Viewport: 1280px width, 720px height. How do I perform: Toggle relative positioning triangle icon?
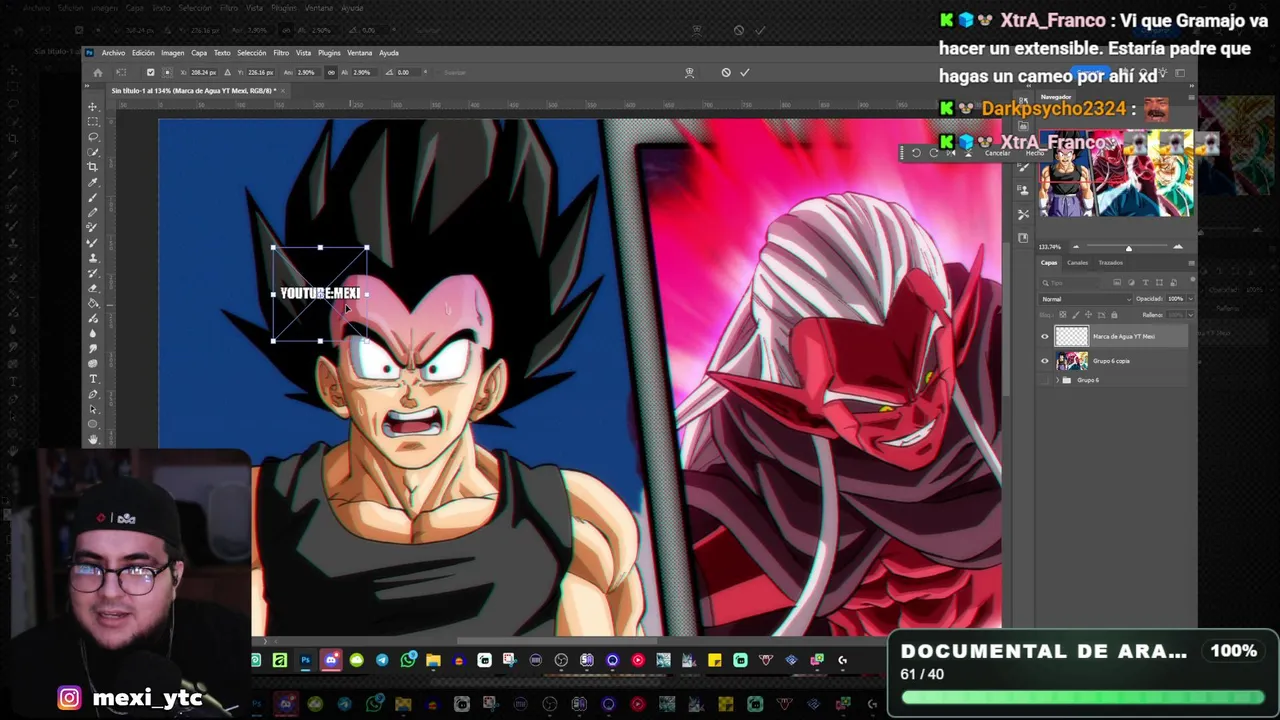click(x=227, y=72)
